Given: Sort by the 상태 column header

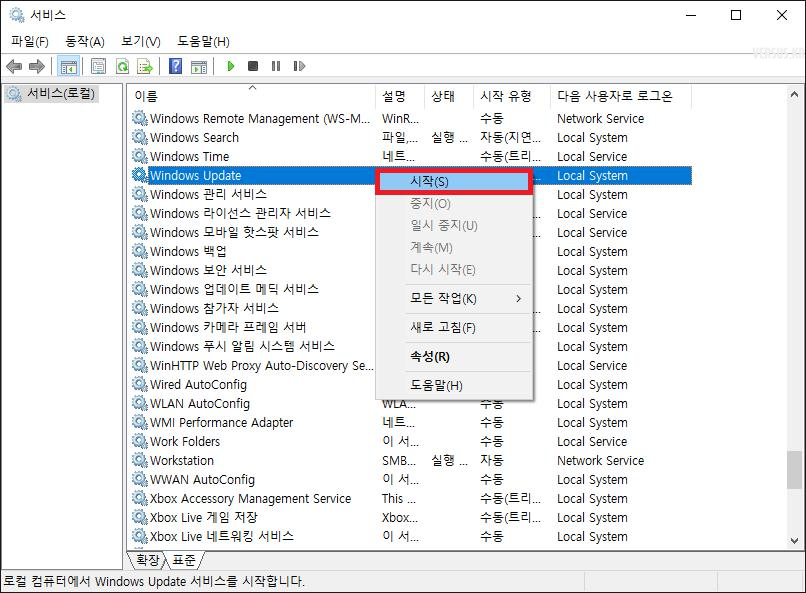Looking at the screenshot, I should click(x=449, y=96).
